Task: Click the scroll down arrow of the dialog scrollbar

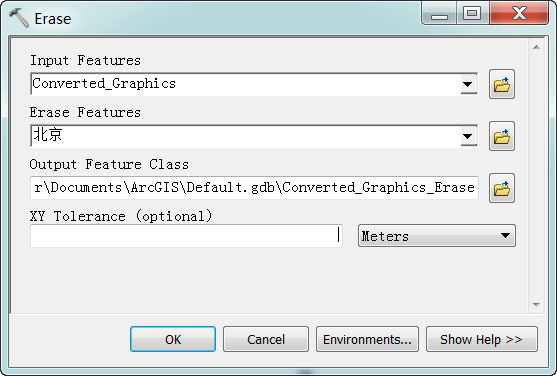Action: click(x=536, y=305)
